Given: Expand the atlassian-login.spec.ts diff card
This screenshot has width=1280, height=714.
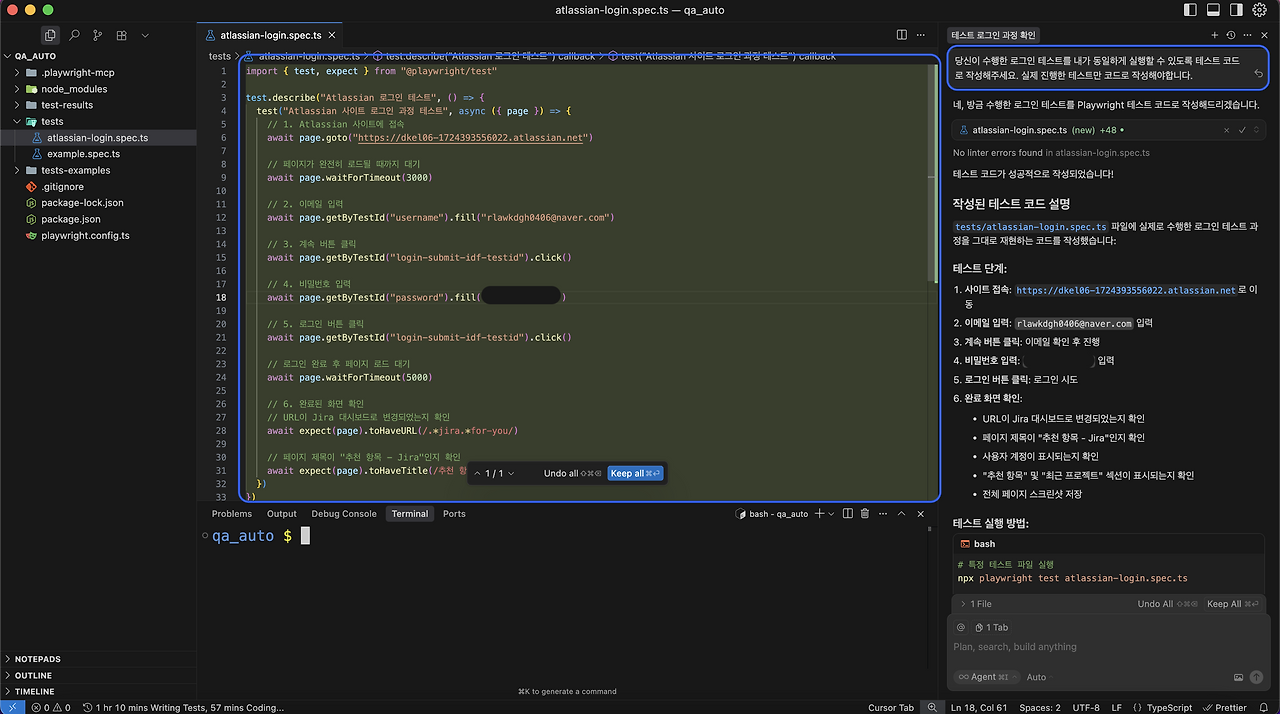Looking at the screenshot, I should [1258, 130].
